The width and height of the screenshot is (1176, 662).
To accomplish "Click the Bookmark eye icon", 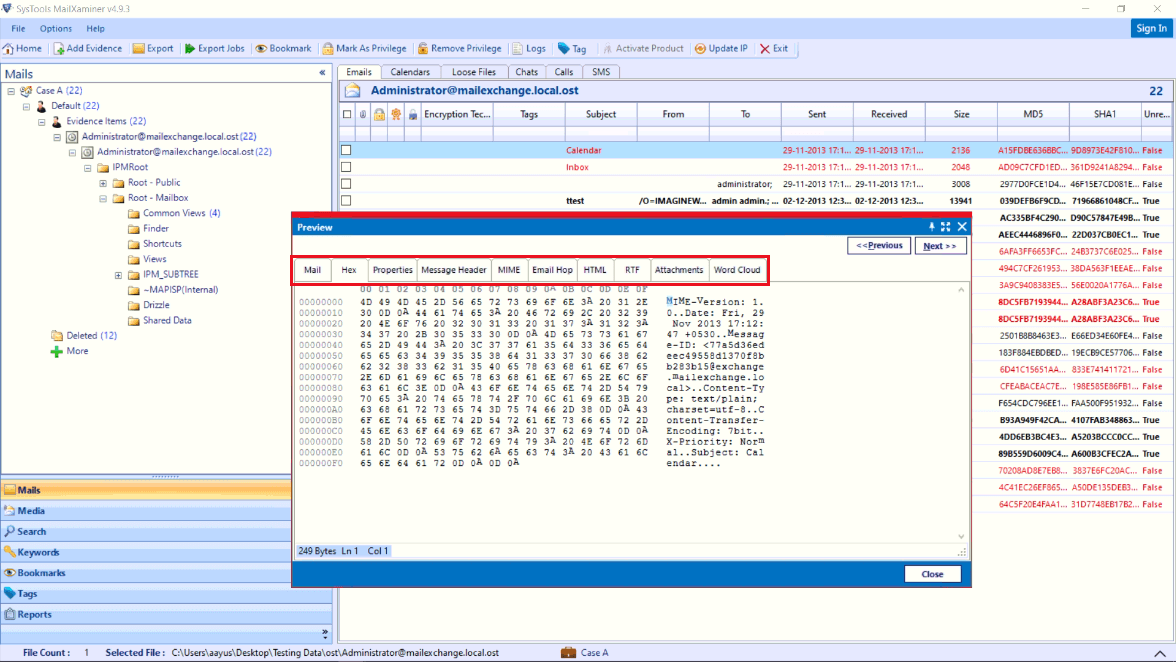I will (x=261, y=49).
